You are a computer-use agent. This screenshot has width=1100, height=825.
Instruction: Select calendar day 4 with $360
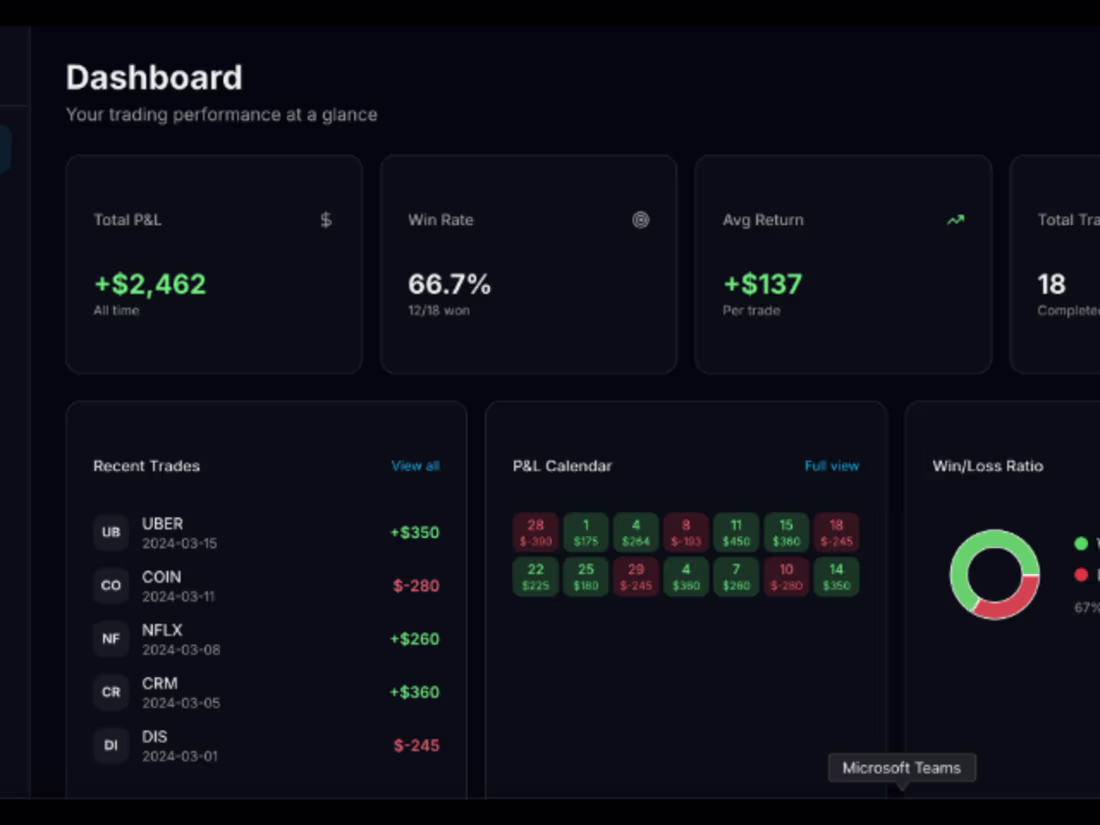[x=686, y=577]
